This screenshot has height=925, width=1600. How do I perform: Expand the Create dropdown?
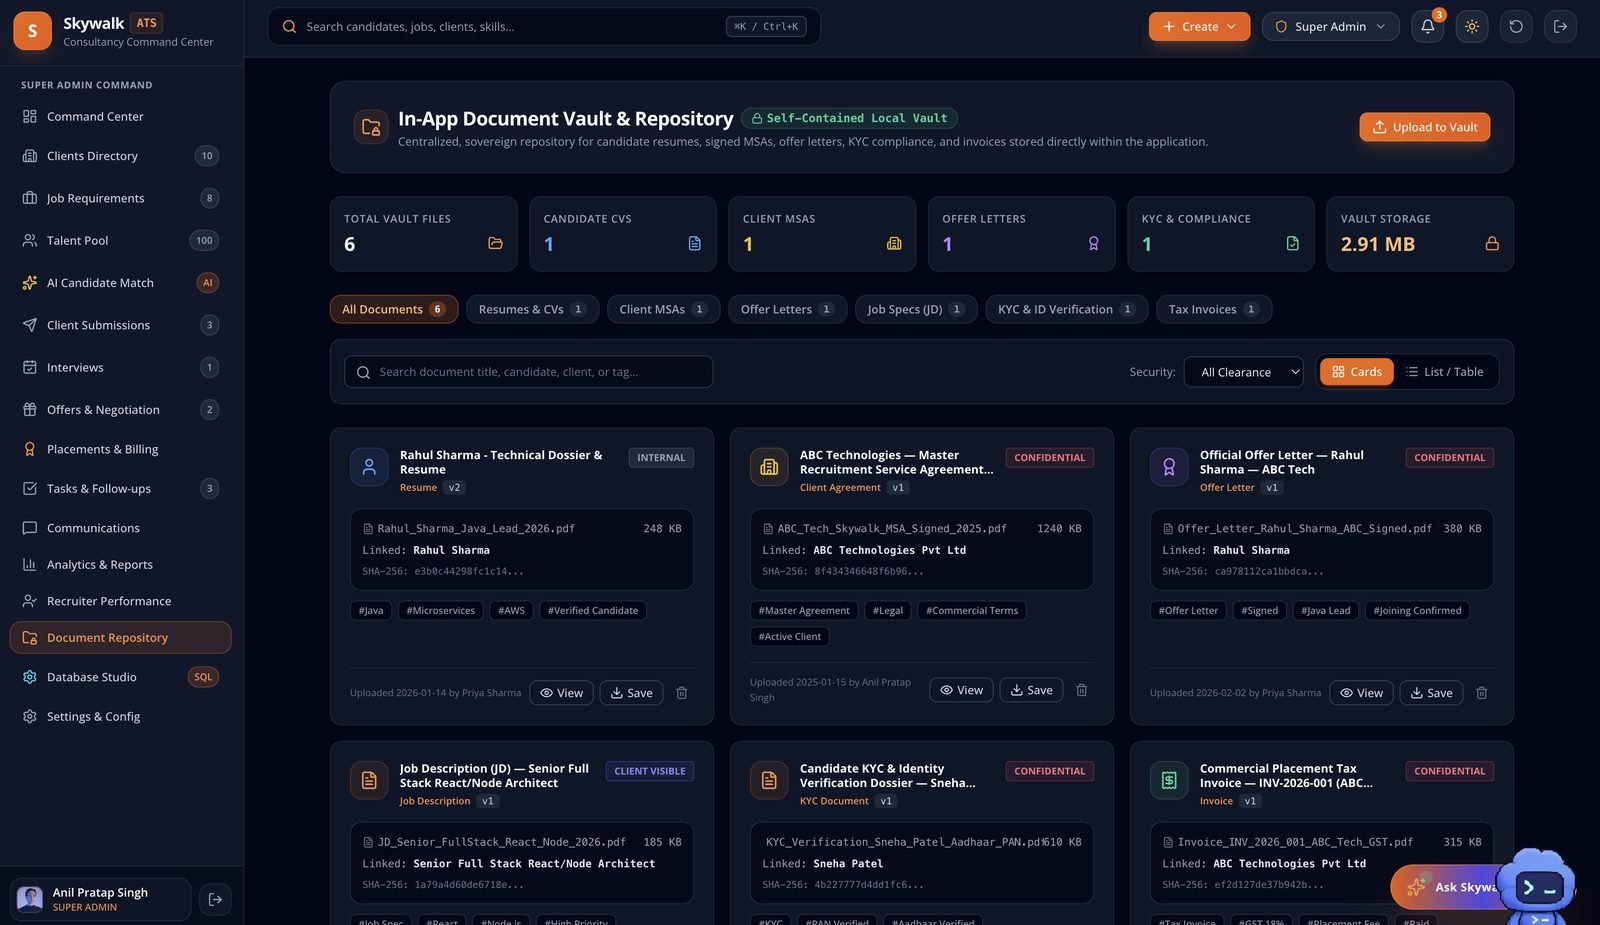1199,27
